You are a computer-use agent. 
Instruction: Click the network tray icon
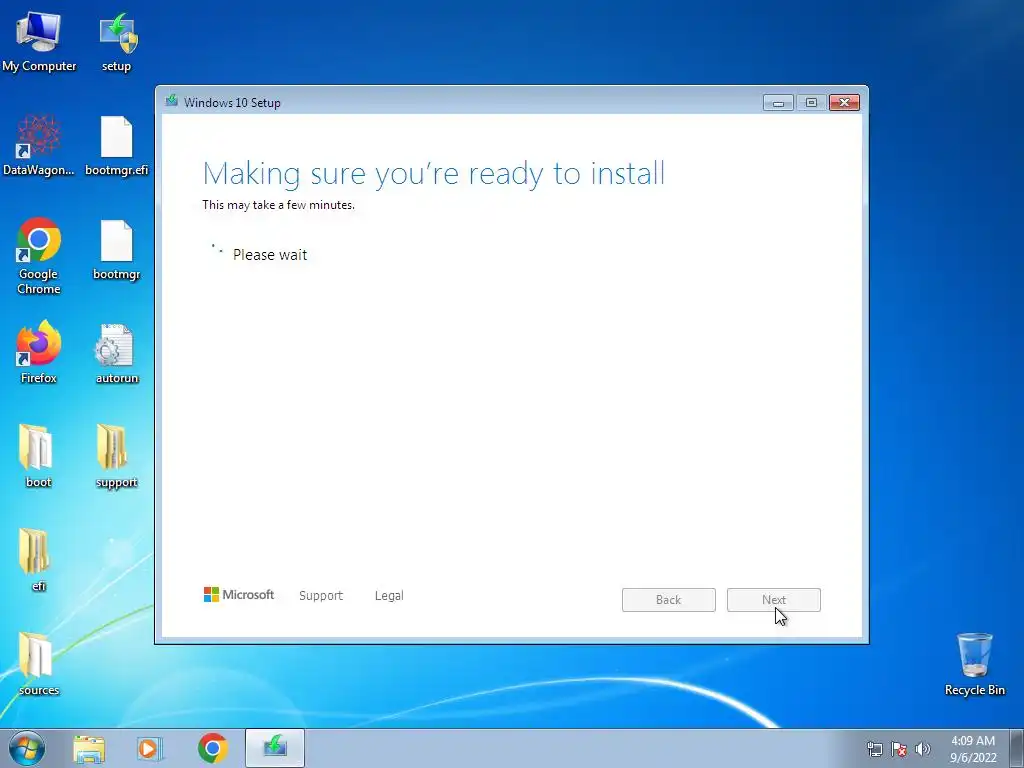[x=874, y=749]
